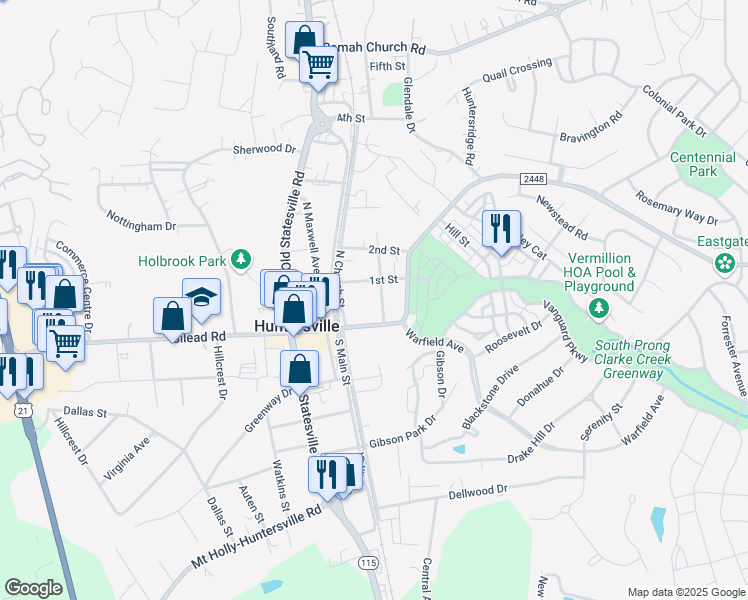The height and width of the screenshot is (600, 748).
Task: Click the 2448 road shield
Action: (533, 179)
